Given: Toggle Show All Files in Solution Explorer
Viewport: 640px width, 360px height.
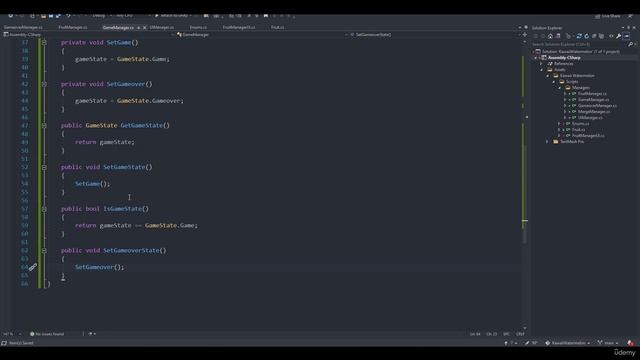Looking at the screenshot, I should coord(602,36).
